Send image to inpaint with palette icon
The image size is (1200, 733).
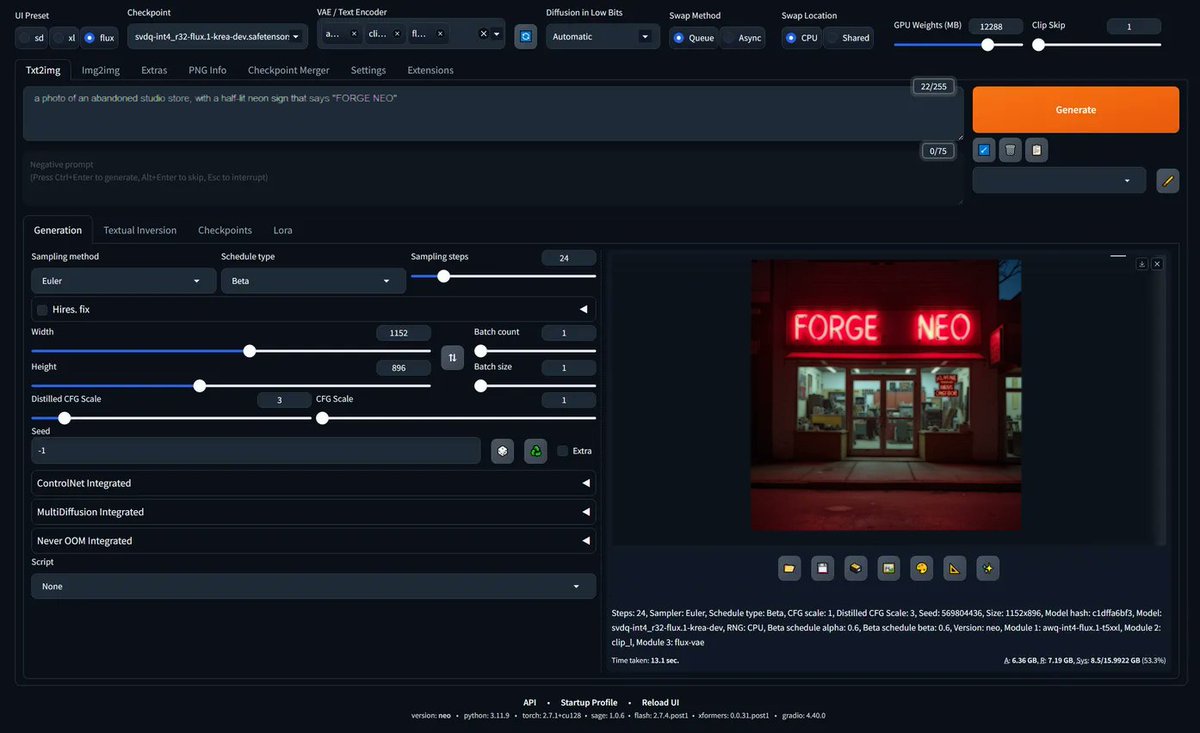tap(922, 568)
